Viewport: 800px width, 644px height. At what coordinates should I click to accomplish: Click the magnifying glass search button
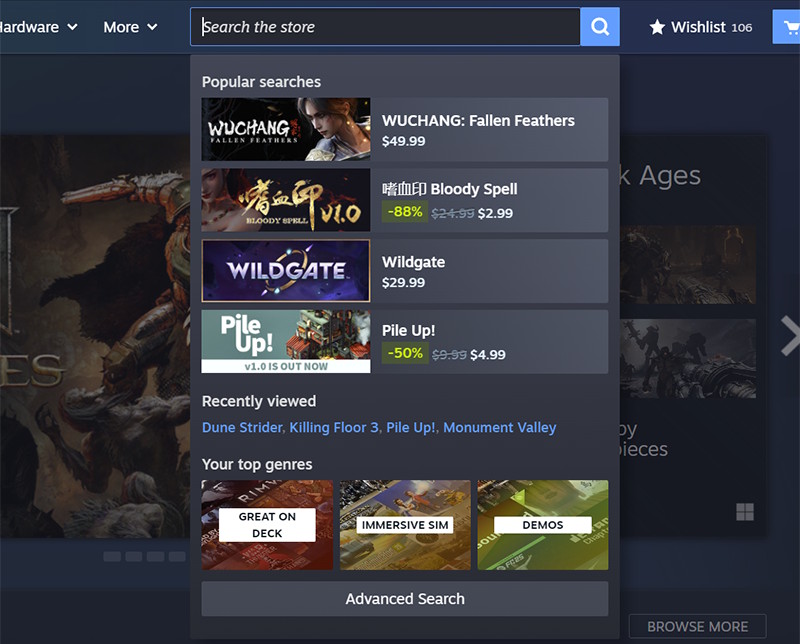599,27
